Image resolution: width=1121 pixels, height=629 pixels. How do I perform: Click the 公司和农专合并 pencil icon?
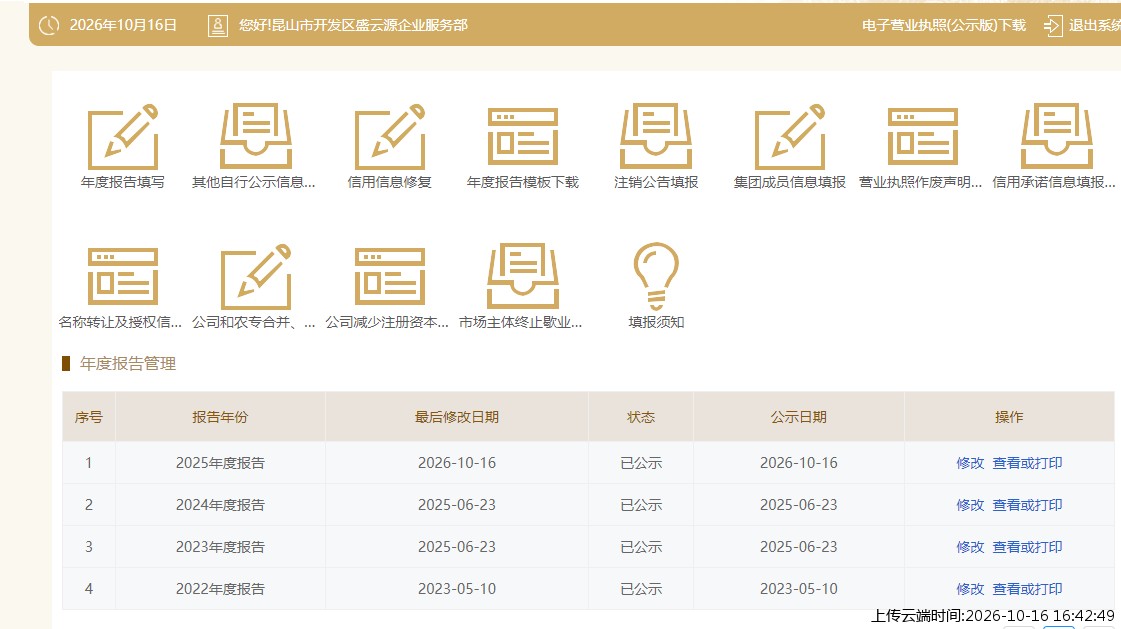255,277
